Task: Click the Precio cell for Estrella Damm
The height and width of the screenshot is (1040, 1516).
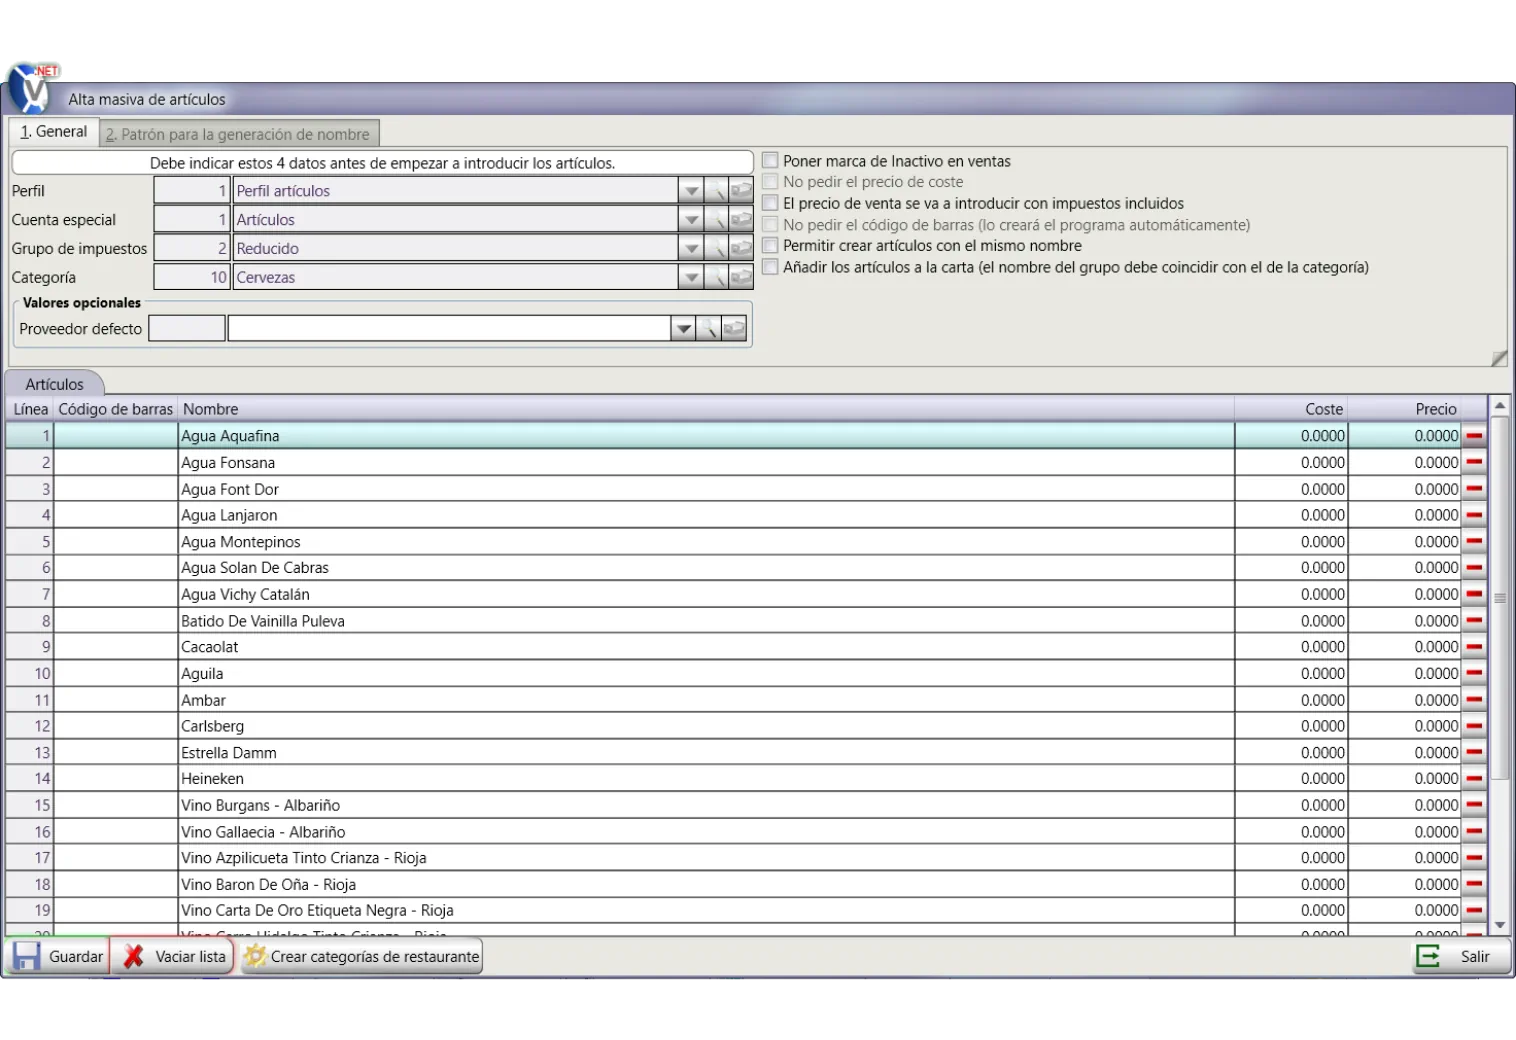Action: point(1404,753)
